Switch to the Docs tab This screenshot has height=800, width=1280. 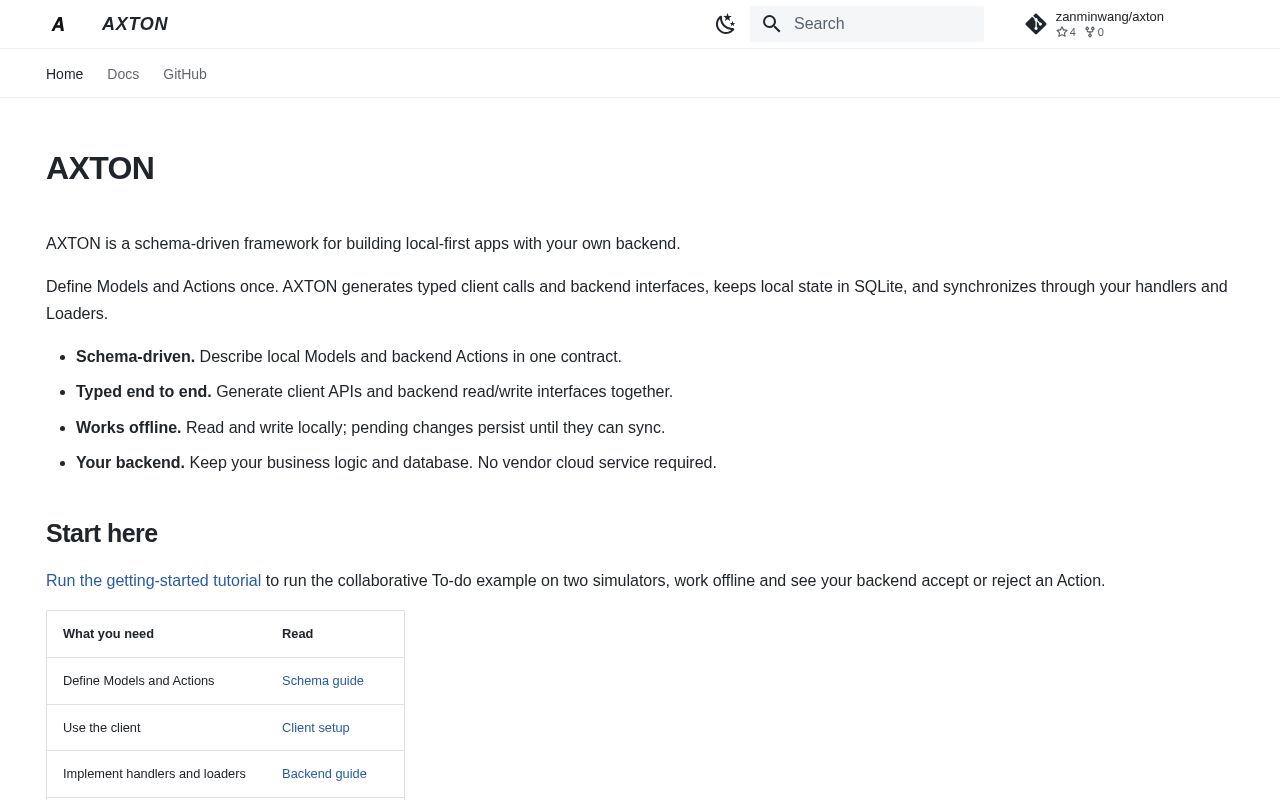point(123,74)
